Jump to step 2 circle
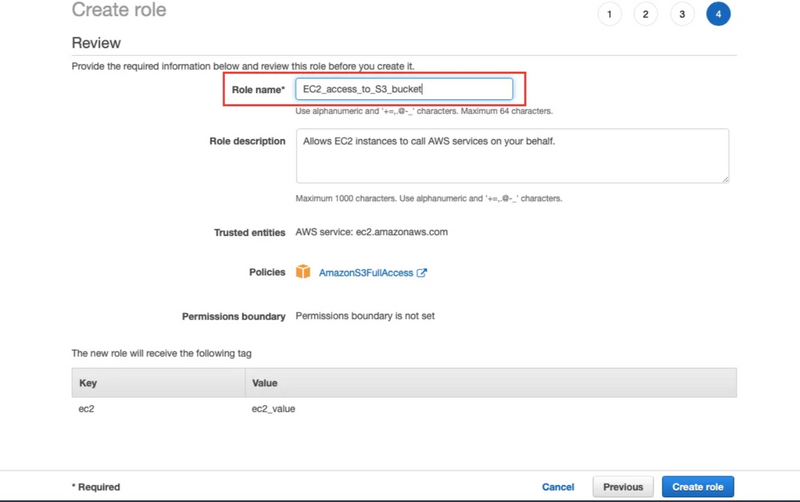 coord(645,14)
